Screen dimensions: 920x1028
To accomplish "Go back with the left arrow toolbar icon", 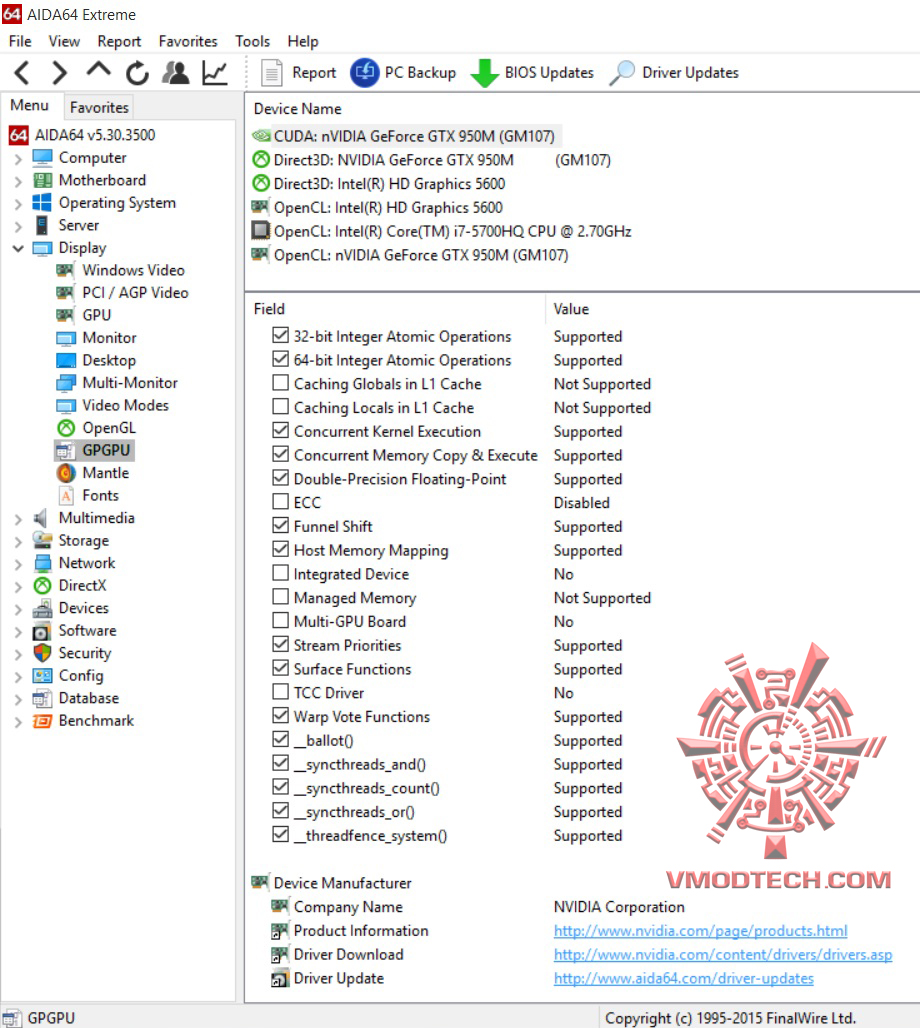I will 22,73.
